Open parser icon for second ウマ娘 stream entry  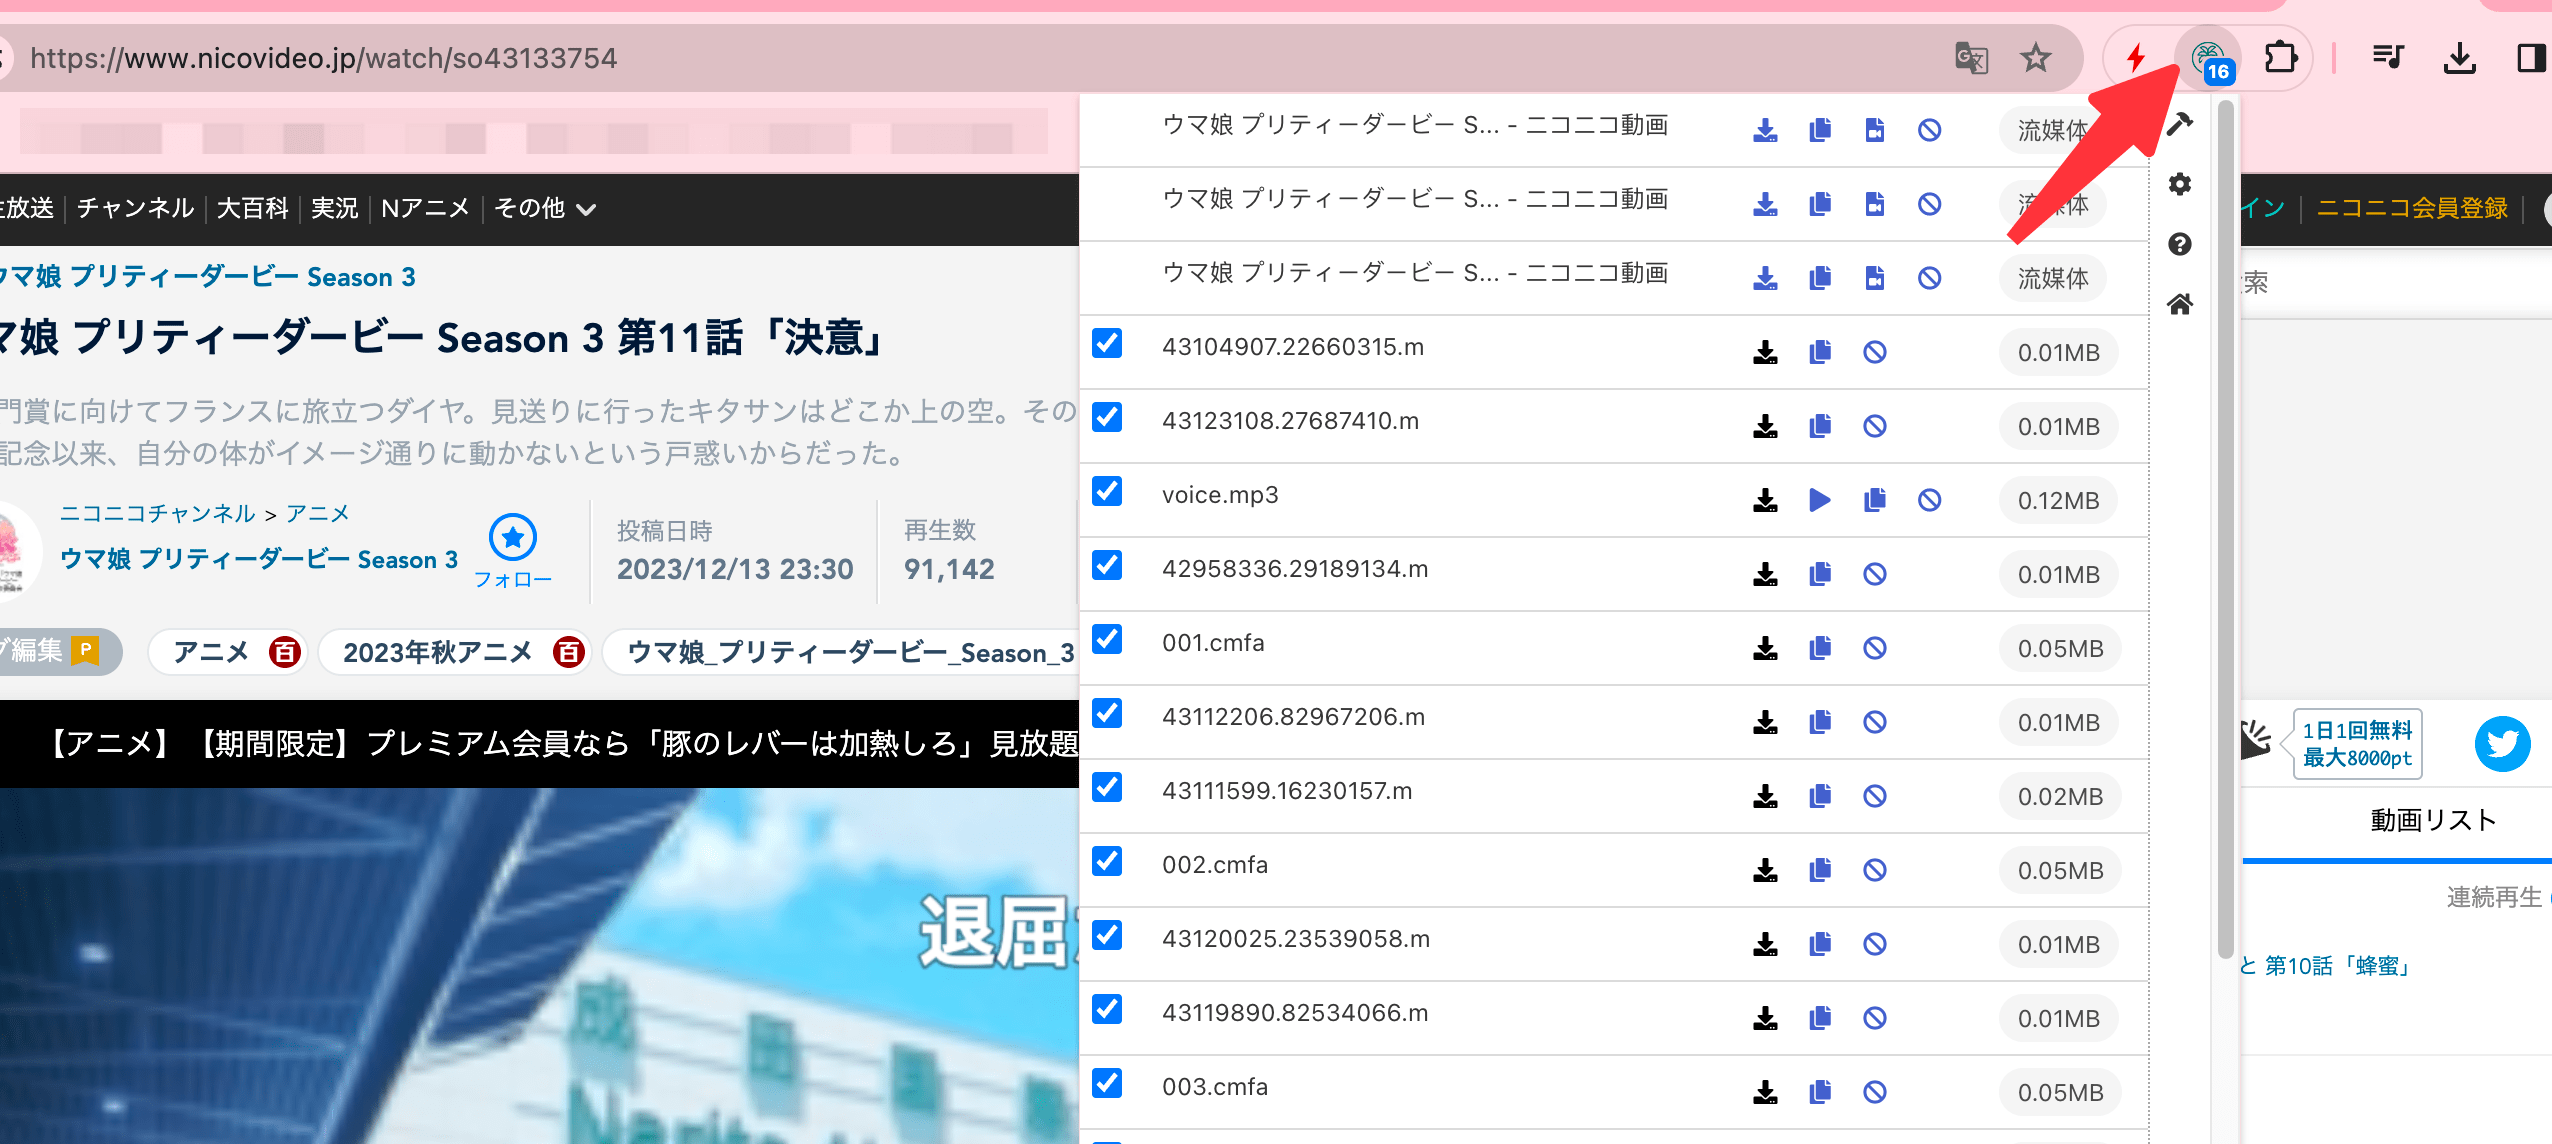pyautogui.click(x=1875, y=204)
